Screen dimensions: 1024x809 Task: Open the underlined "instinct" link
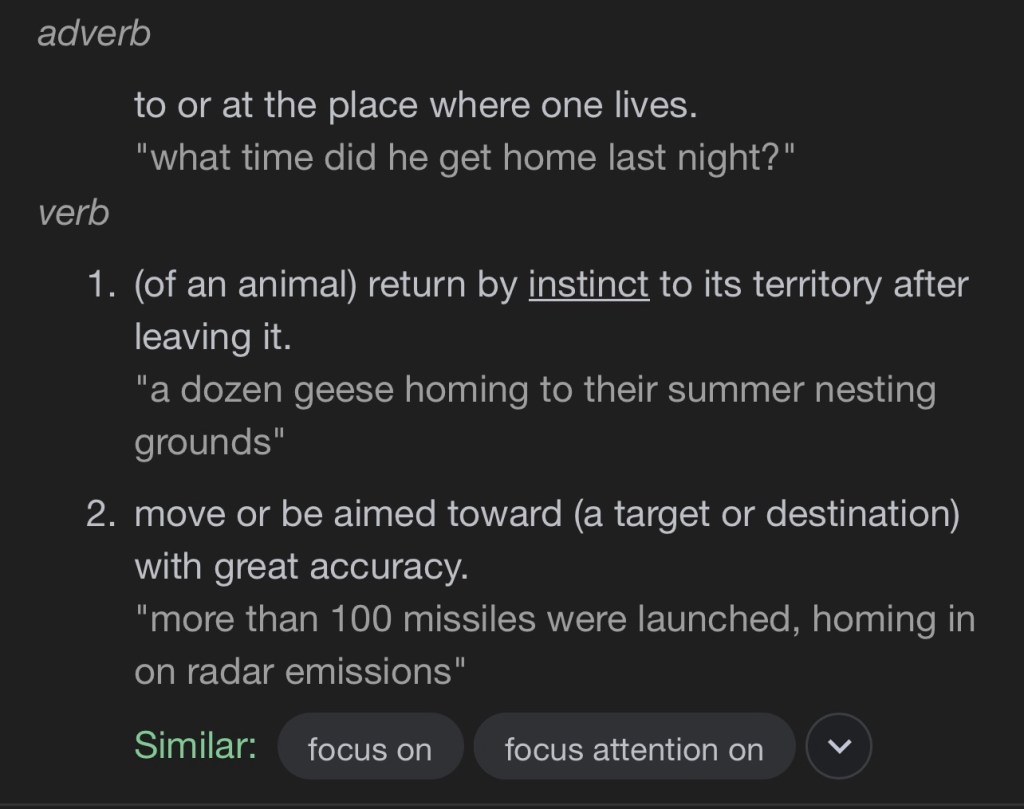point(588,285)
